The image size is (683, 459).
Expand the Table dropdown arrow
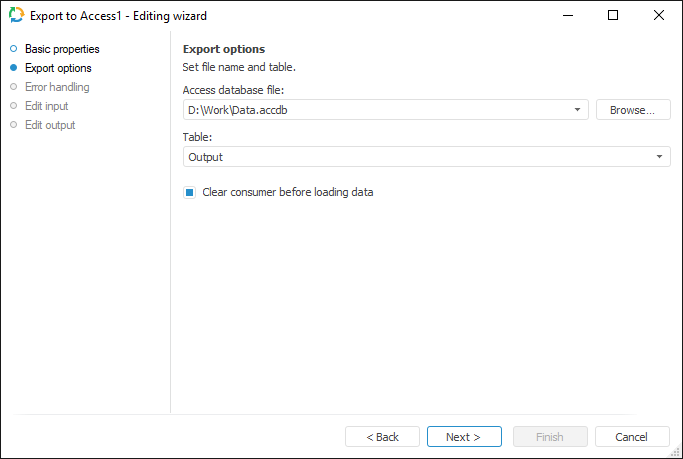pos(660,157)
